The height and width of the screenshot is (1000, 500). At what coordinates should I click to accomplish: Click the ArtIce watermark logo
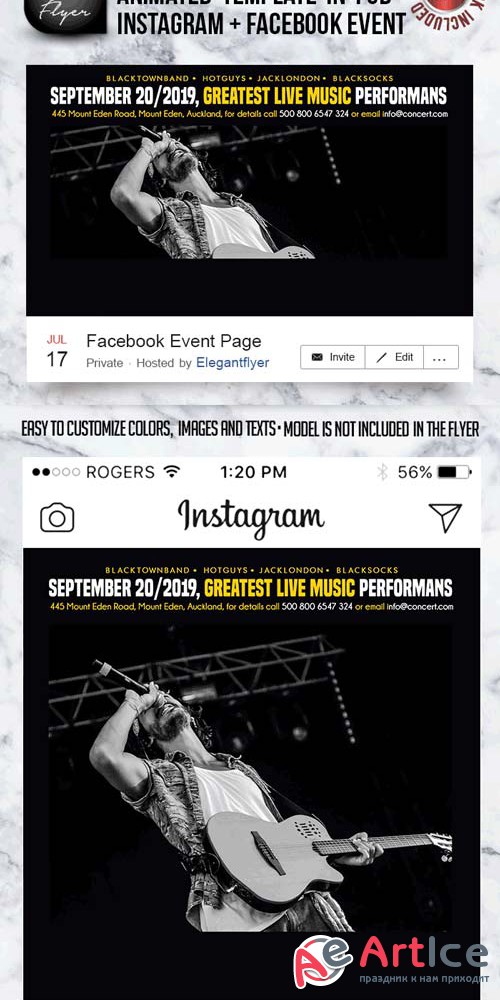pos(391,959)
